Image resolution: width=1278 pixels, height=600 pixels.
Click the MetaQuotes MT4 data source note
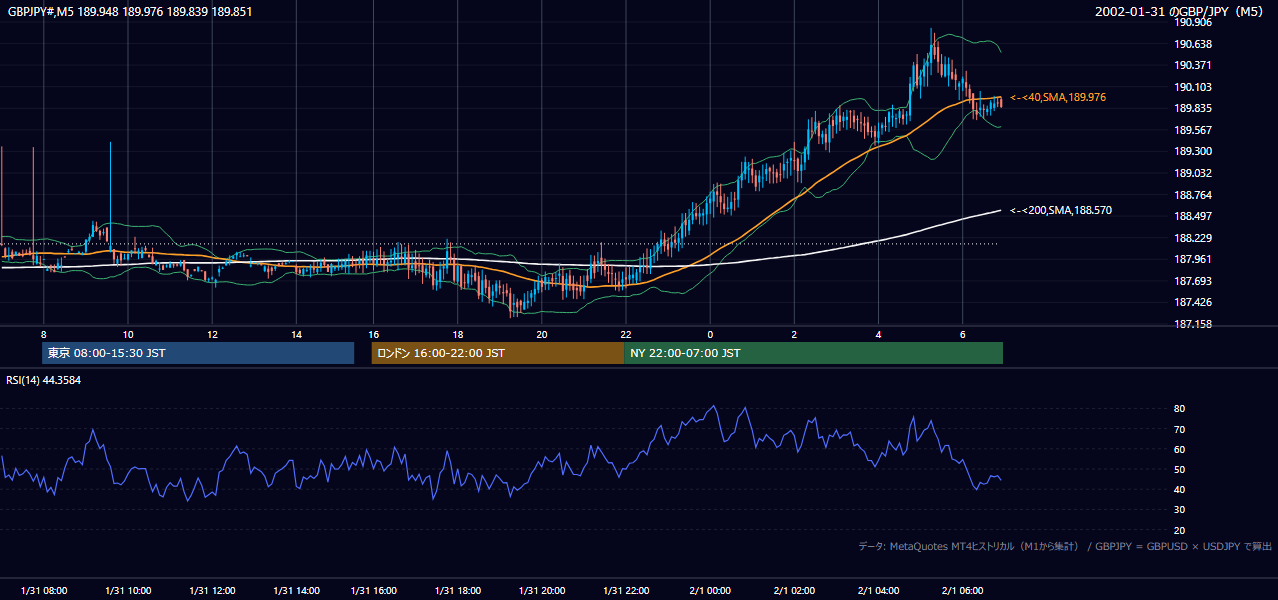click(1065, 546)
